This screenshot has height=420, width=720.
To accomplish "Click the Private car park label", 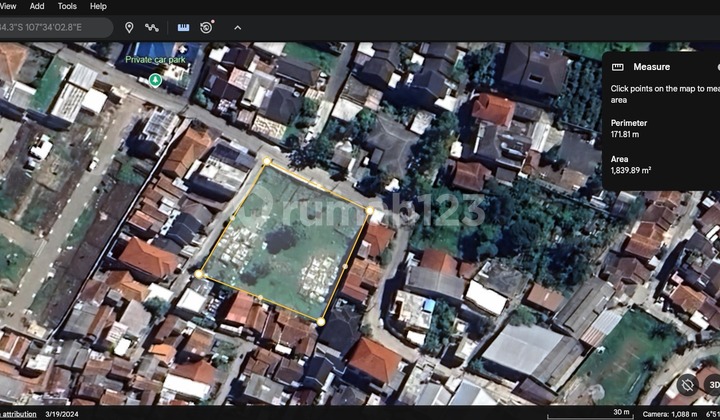I will (x=155, y=60).
